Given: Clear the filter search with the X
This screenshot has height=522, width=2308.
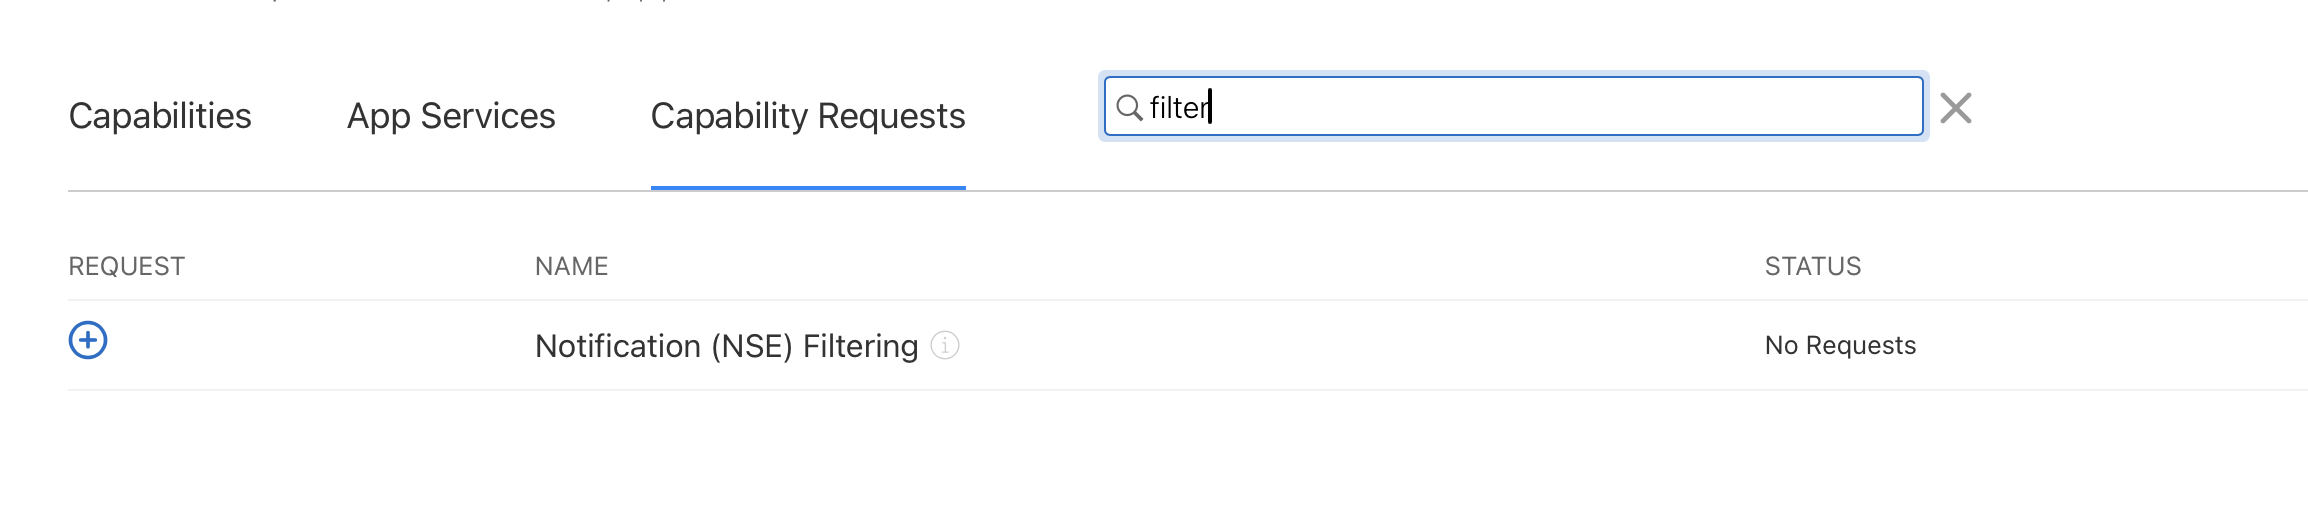Looking at the screenshot, I should 1955,108.
